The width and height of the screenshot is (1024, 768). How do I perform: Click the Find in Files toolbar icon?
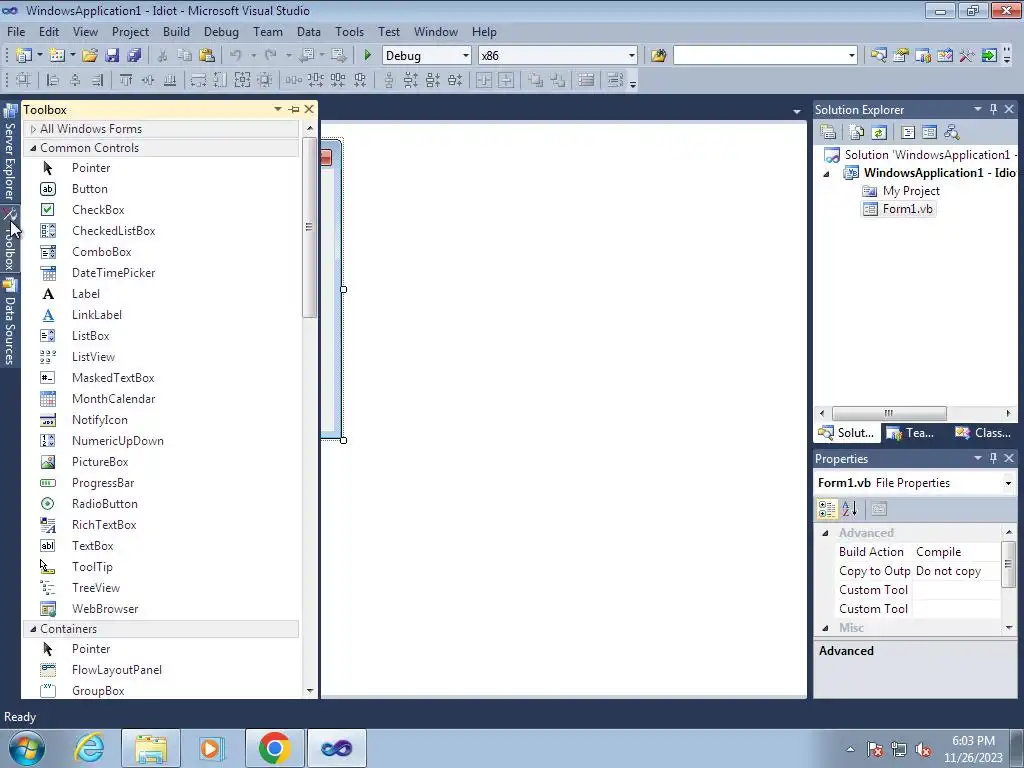click(x=658, y=56)
